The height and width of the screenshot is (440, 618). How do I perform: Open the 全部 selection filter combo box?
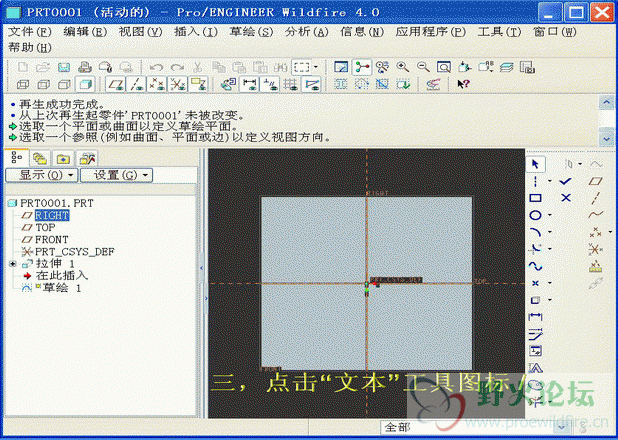point(477,427)
